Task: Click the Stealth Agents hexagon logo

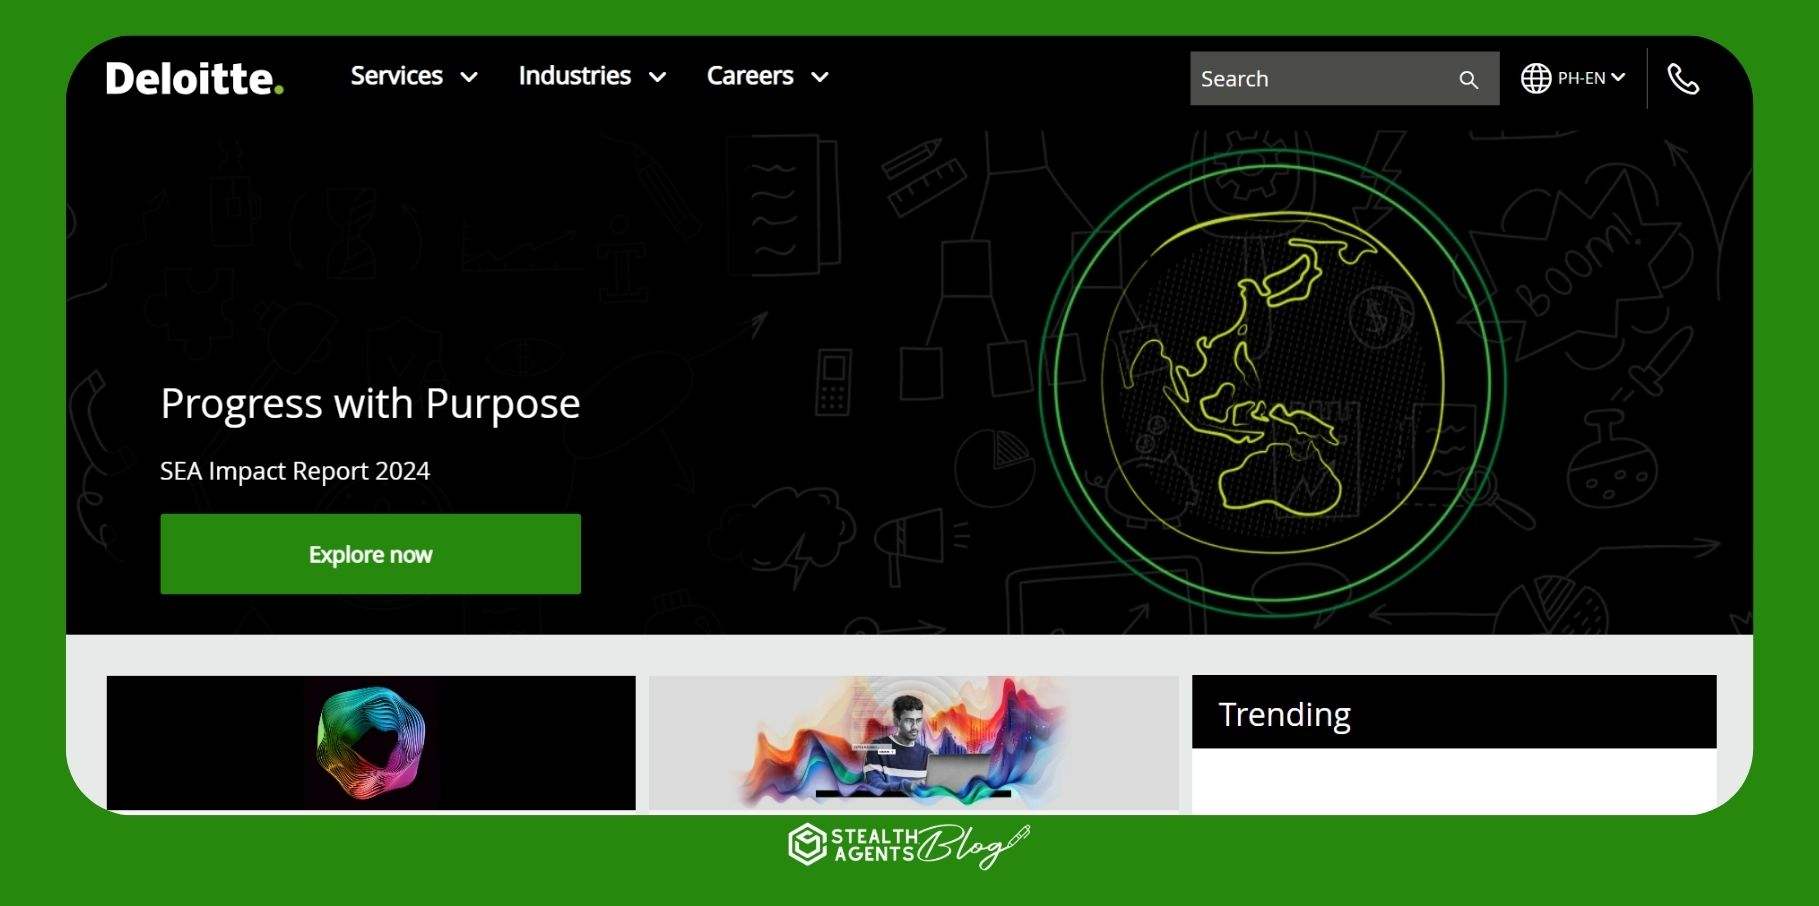Action: pyautogui.click(x=806, y=845)
